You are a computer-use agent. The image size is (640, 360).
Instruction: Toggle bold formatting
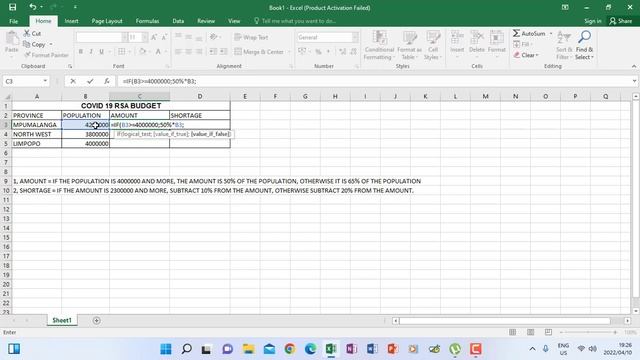point(81,51)
